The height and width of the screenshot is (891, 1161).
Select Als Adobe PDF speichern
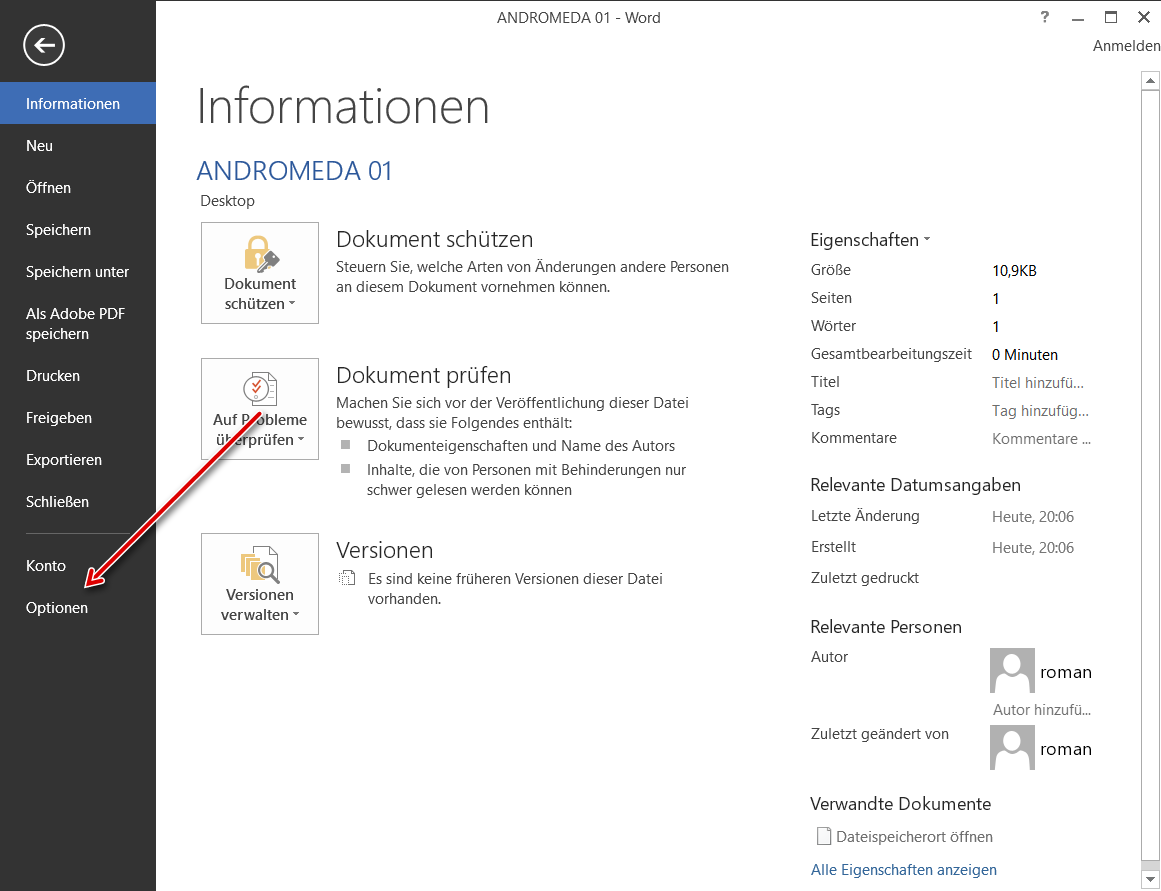[78, 324]
